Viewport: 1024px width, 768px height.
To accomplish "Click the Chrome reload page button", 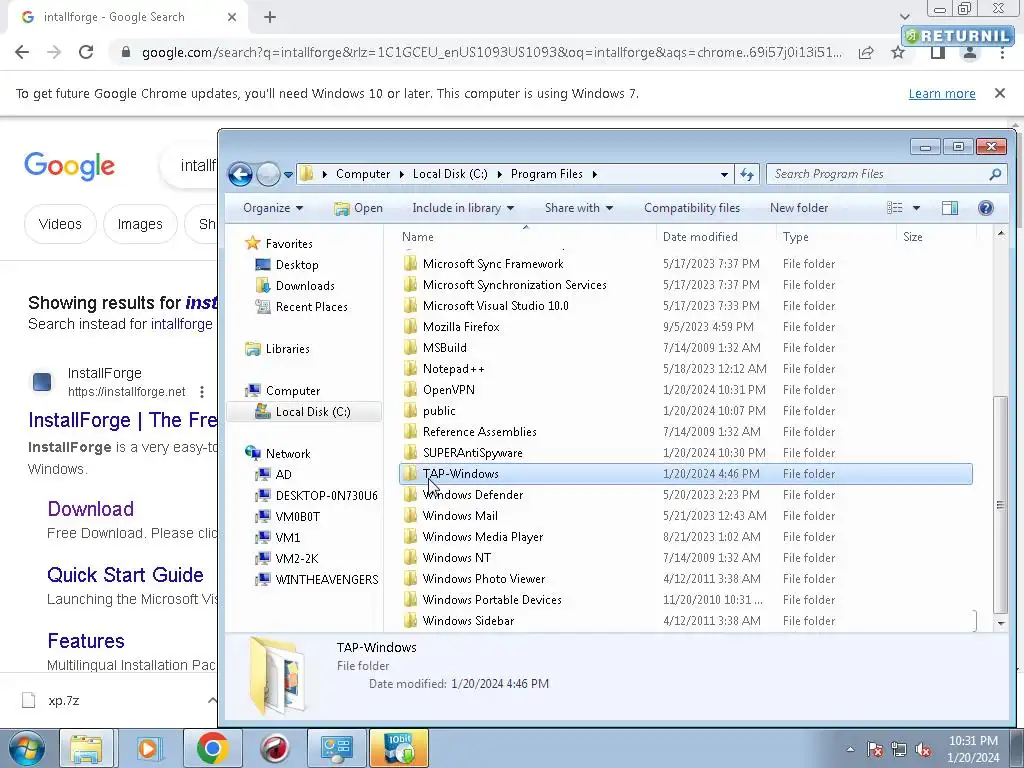I will click(86, 52).
